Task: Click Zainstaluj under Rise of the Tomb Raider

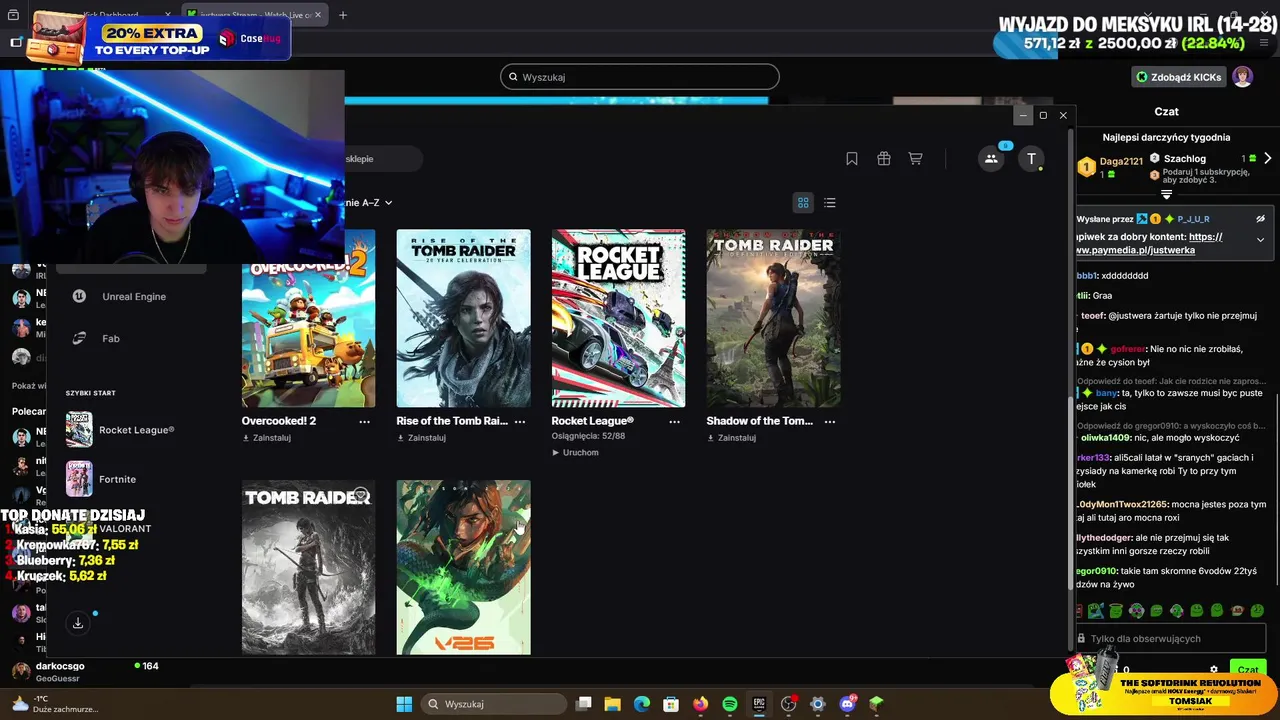Action: click(x=421, y=438)
